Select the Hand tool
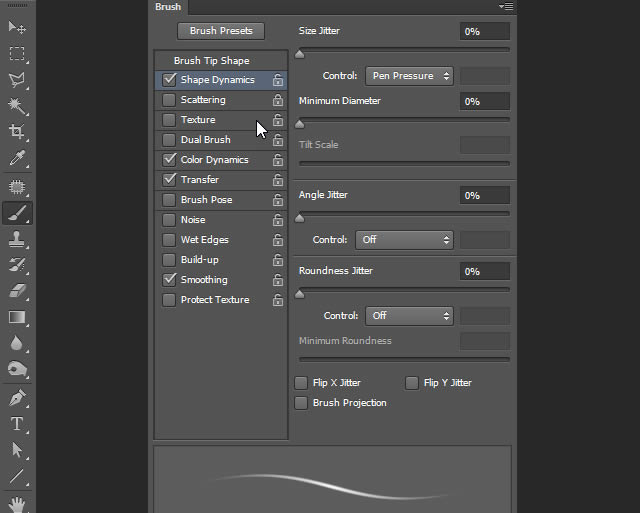The height and width of the screenshot is (513, 640). click(17, 504)
